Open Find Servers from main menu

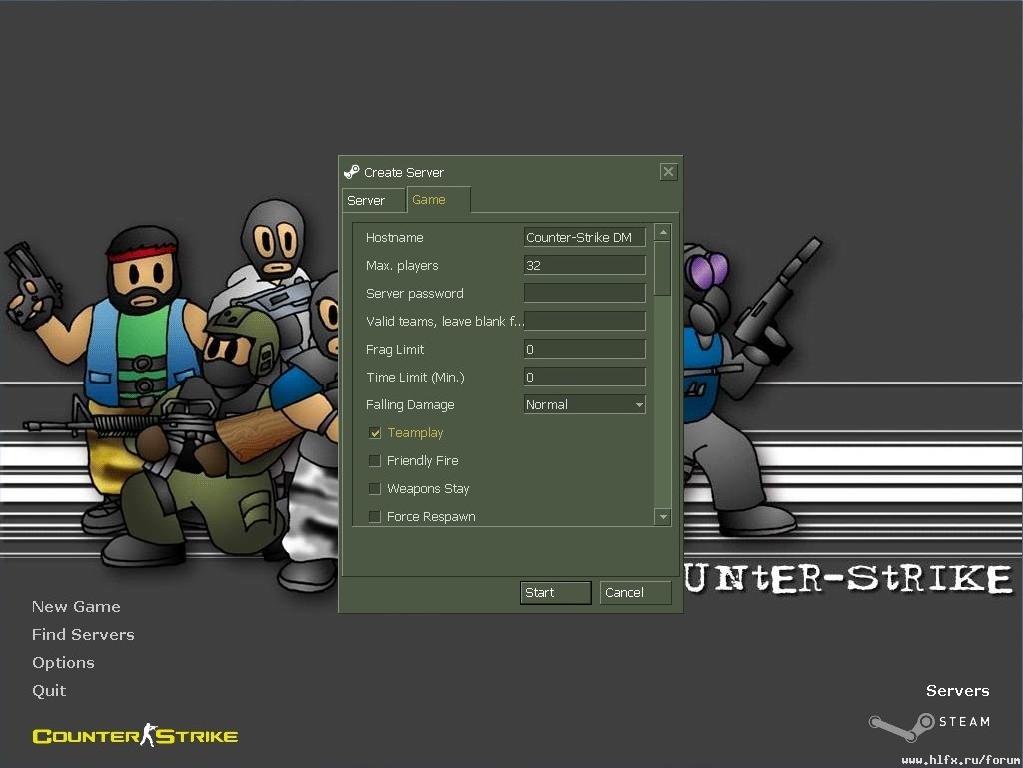pyautogui.click(x=83, y=635)
